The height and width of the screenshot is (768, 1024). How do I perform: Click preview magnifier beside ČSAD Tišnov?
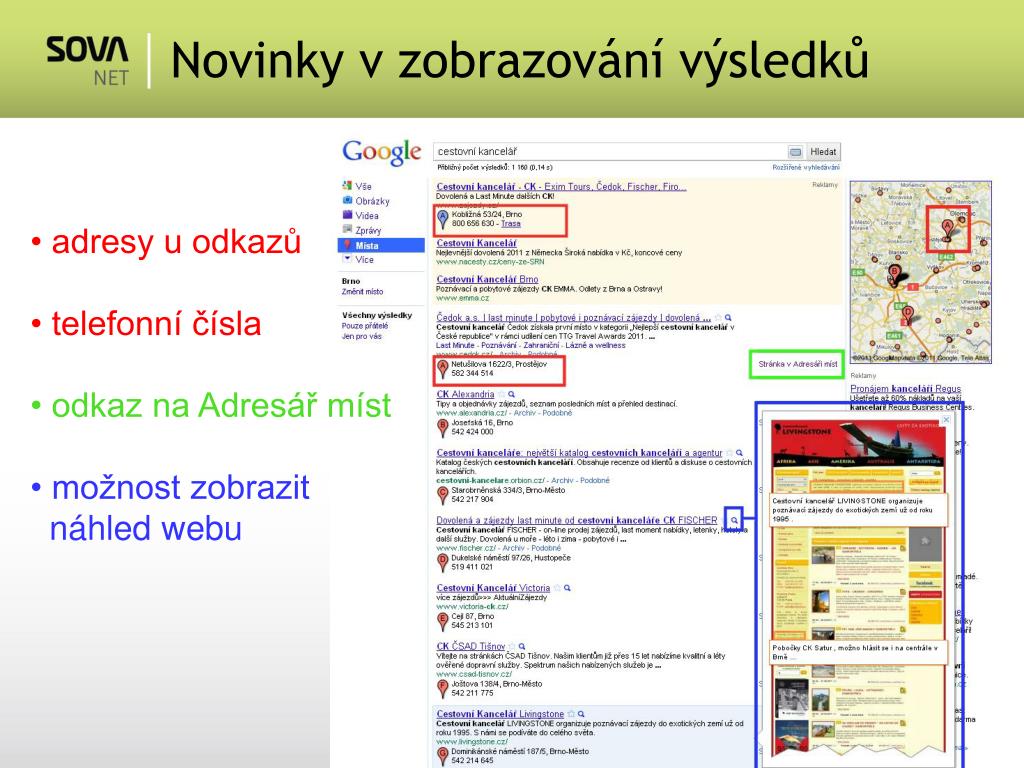[522, 647]
